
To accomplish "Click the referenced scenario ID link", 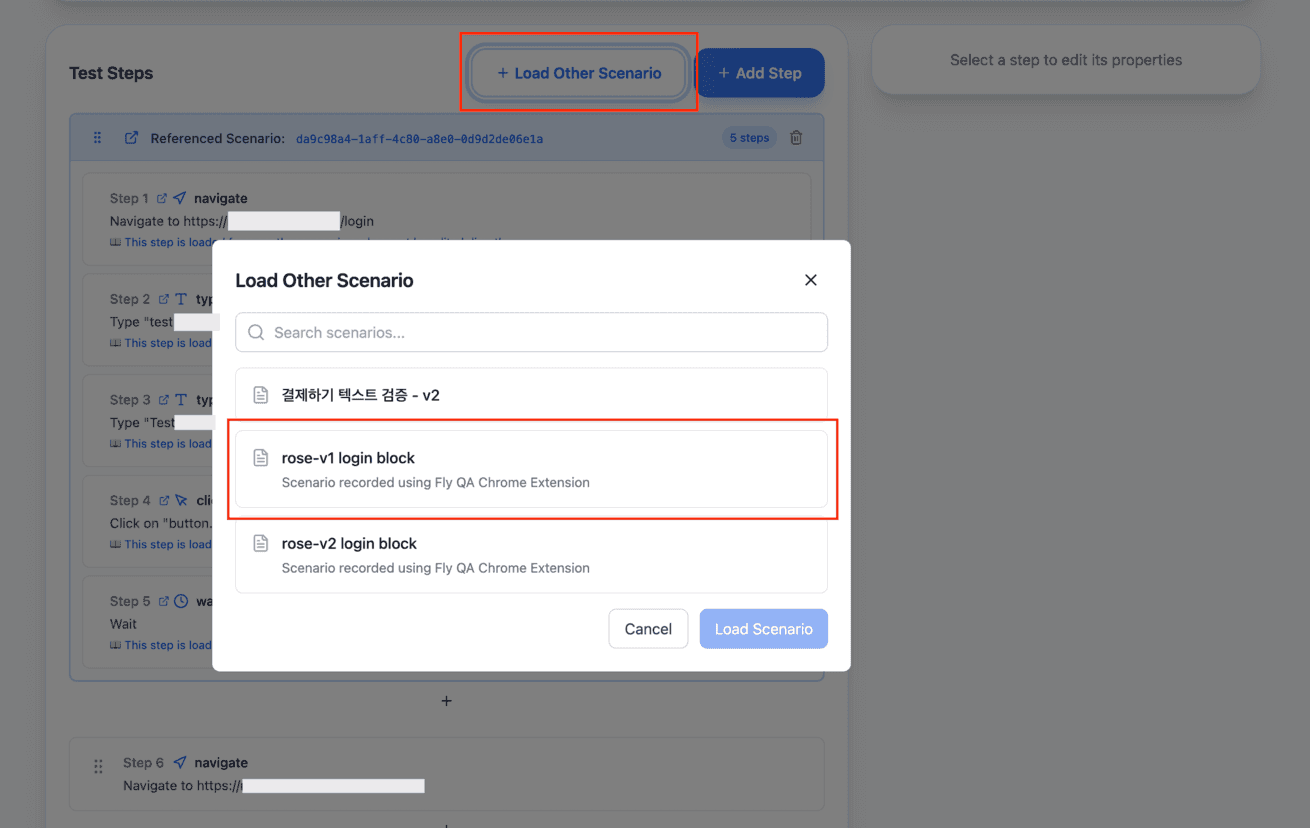I will 419,139.
